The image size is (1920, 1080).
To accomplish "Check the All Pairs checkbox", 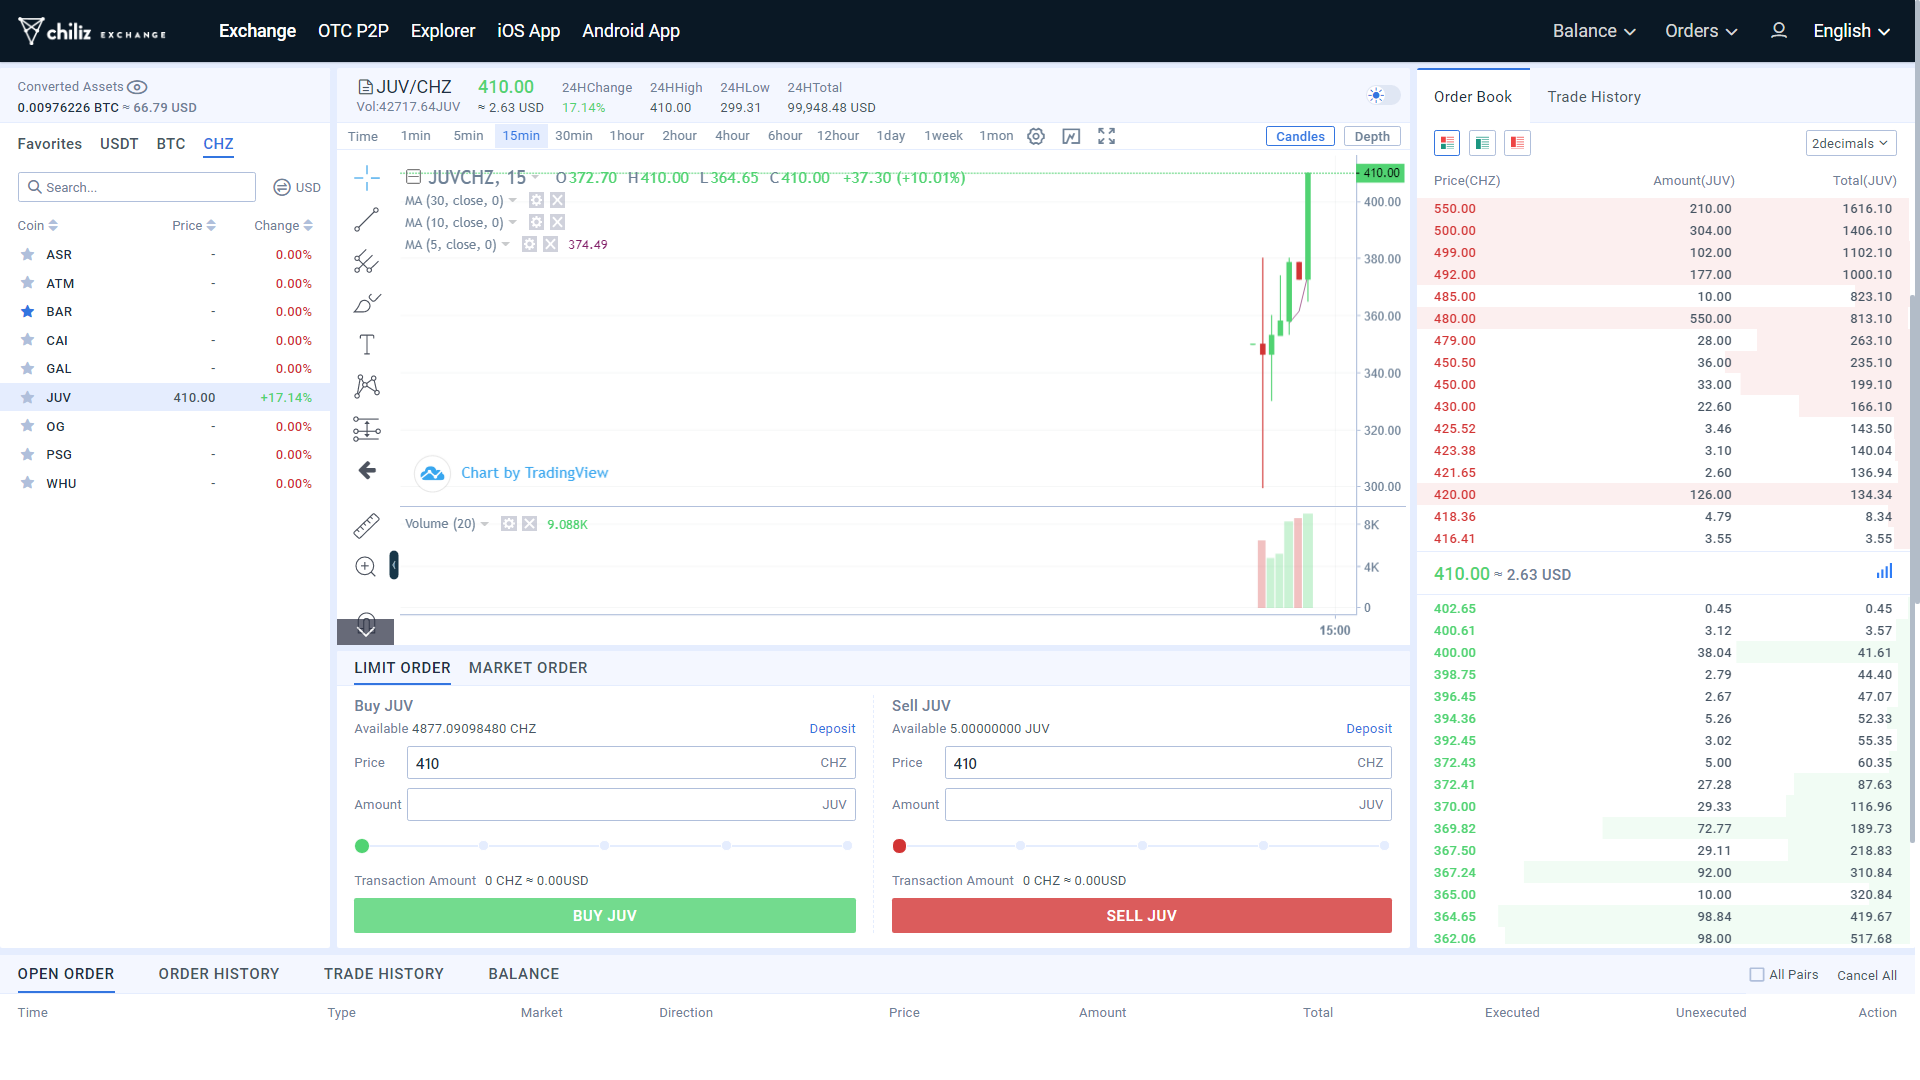I will 1757,974.
